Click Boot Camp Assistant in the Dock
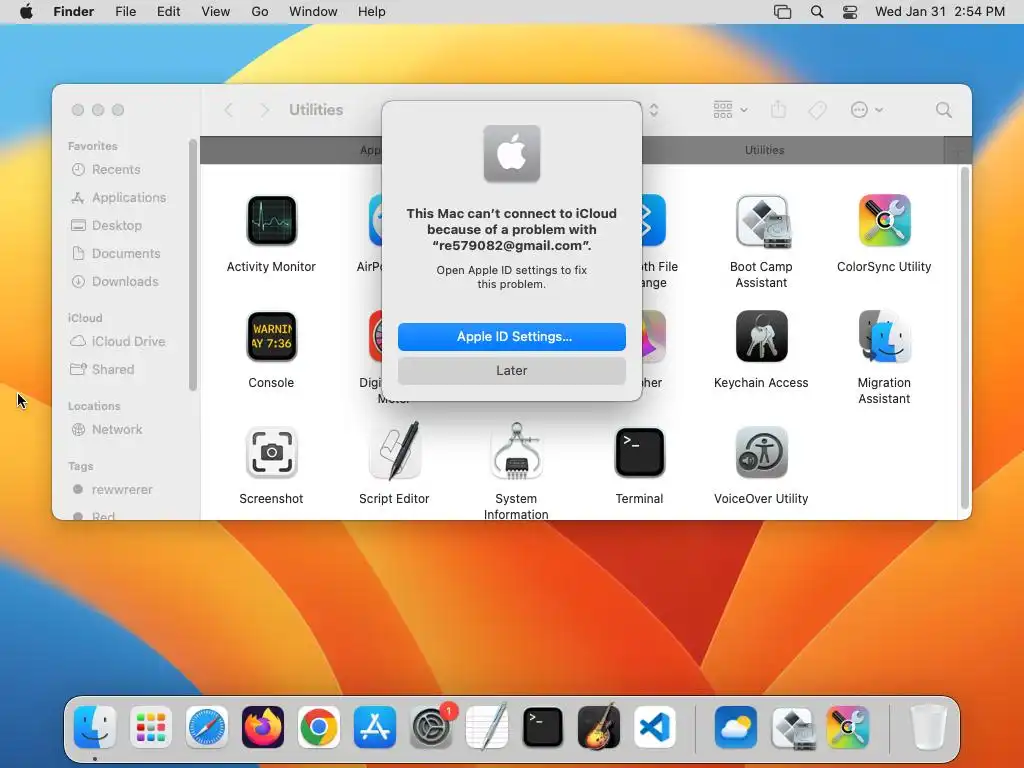Image resolution: width=1024 pixels, height=768 pixels. 792,727
